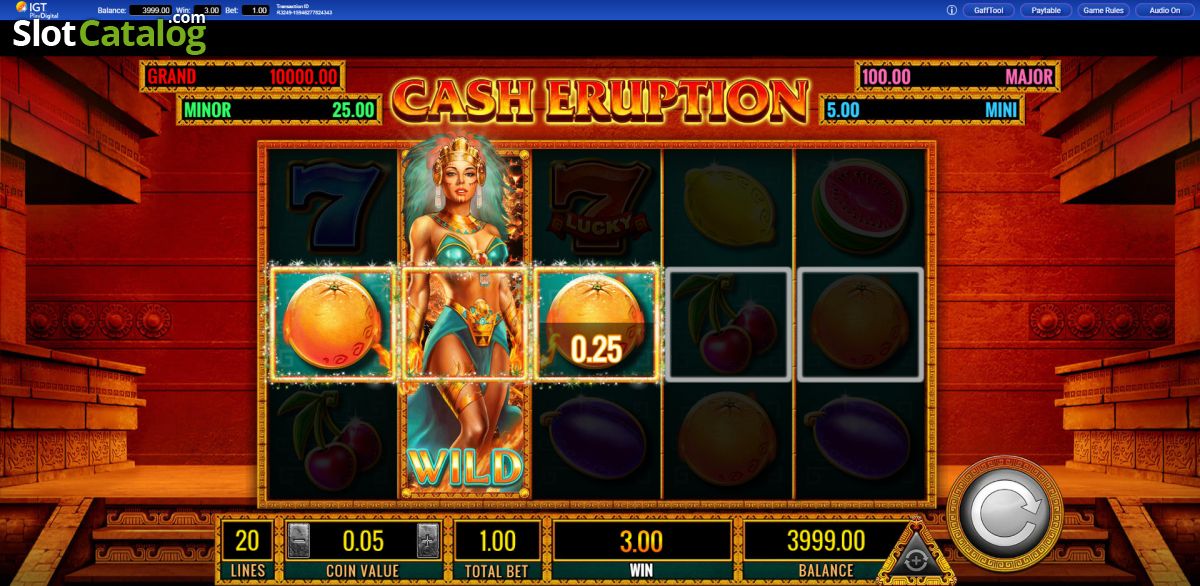Click the GRAND 10000.00 jackpot banner
This screenshot has width=1200, height=586.
click(x=242, y=76)
